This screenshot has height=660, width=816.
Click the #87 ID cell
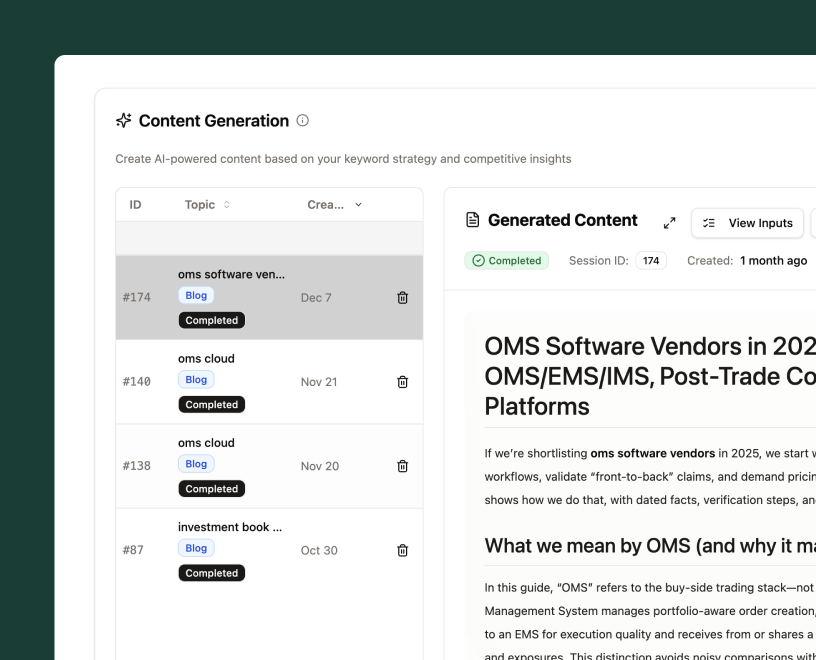click(133, 550)
